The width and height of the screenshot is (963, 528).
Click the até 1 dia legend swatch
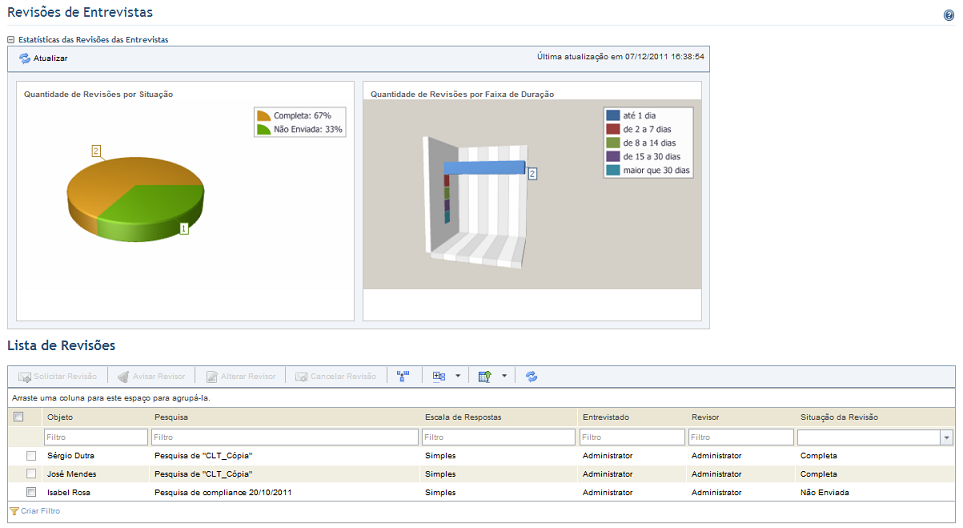(x=613, y=115)
